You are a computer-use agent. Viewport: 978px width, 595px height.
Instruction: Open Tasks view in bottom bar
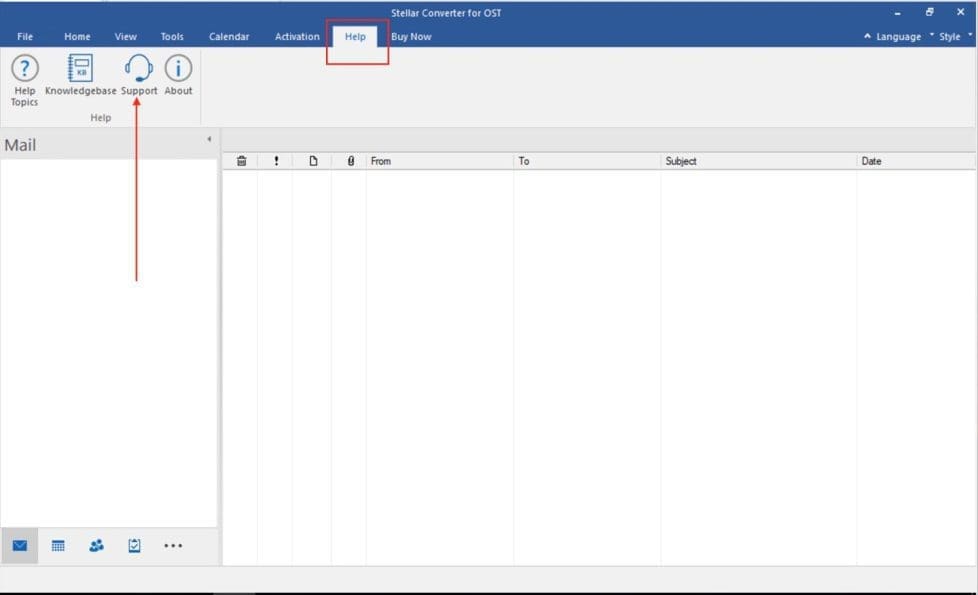pyautogui.click(x=134, y=545)
